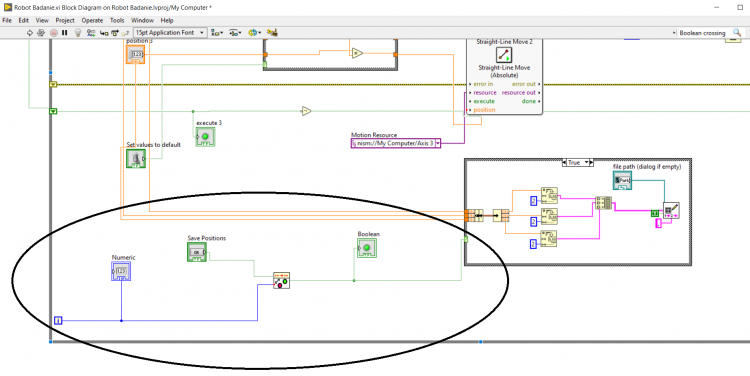Select the Boolean indicator terminal
Screen dimensions: 750x376
coord(367,248)
